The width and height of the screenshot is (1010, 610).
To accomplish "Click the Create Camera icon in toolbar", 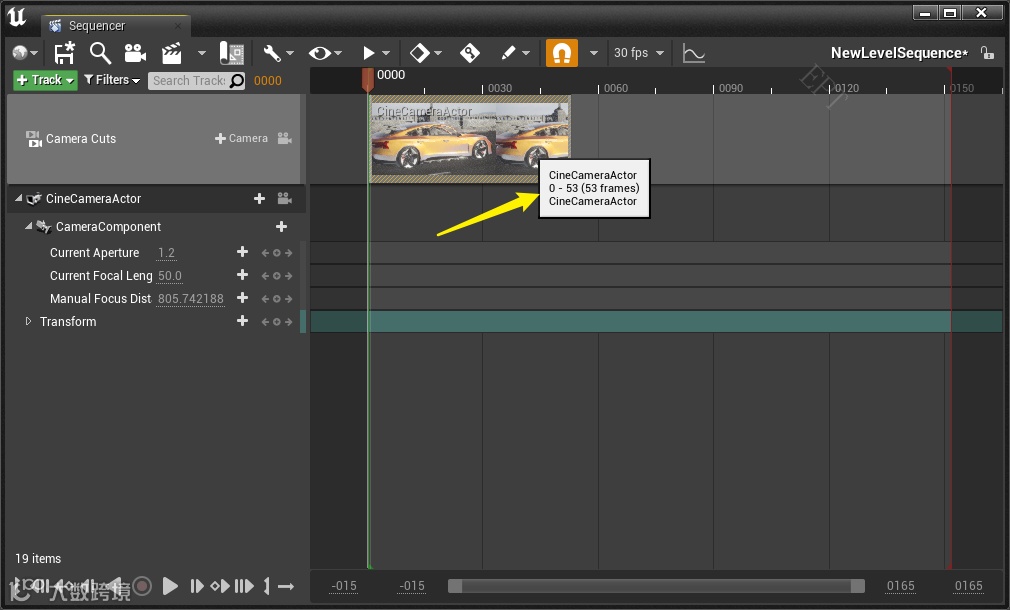I will pyautogui.click(x=135, y=53).
